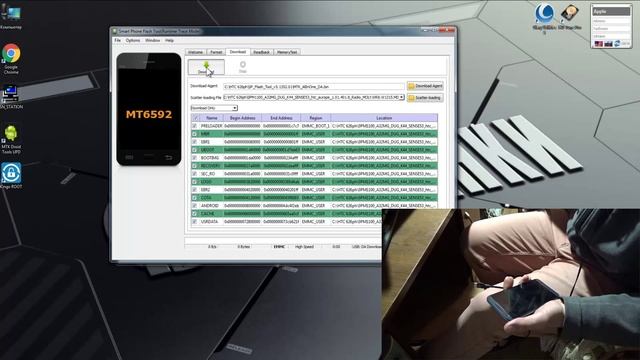
Task: Uncheck the MBR row checkbox
Action: click(195, 134)
